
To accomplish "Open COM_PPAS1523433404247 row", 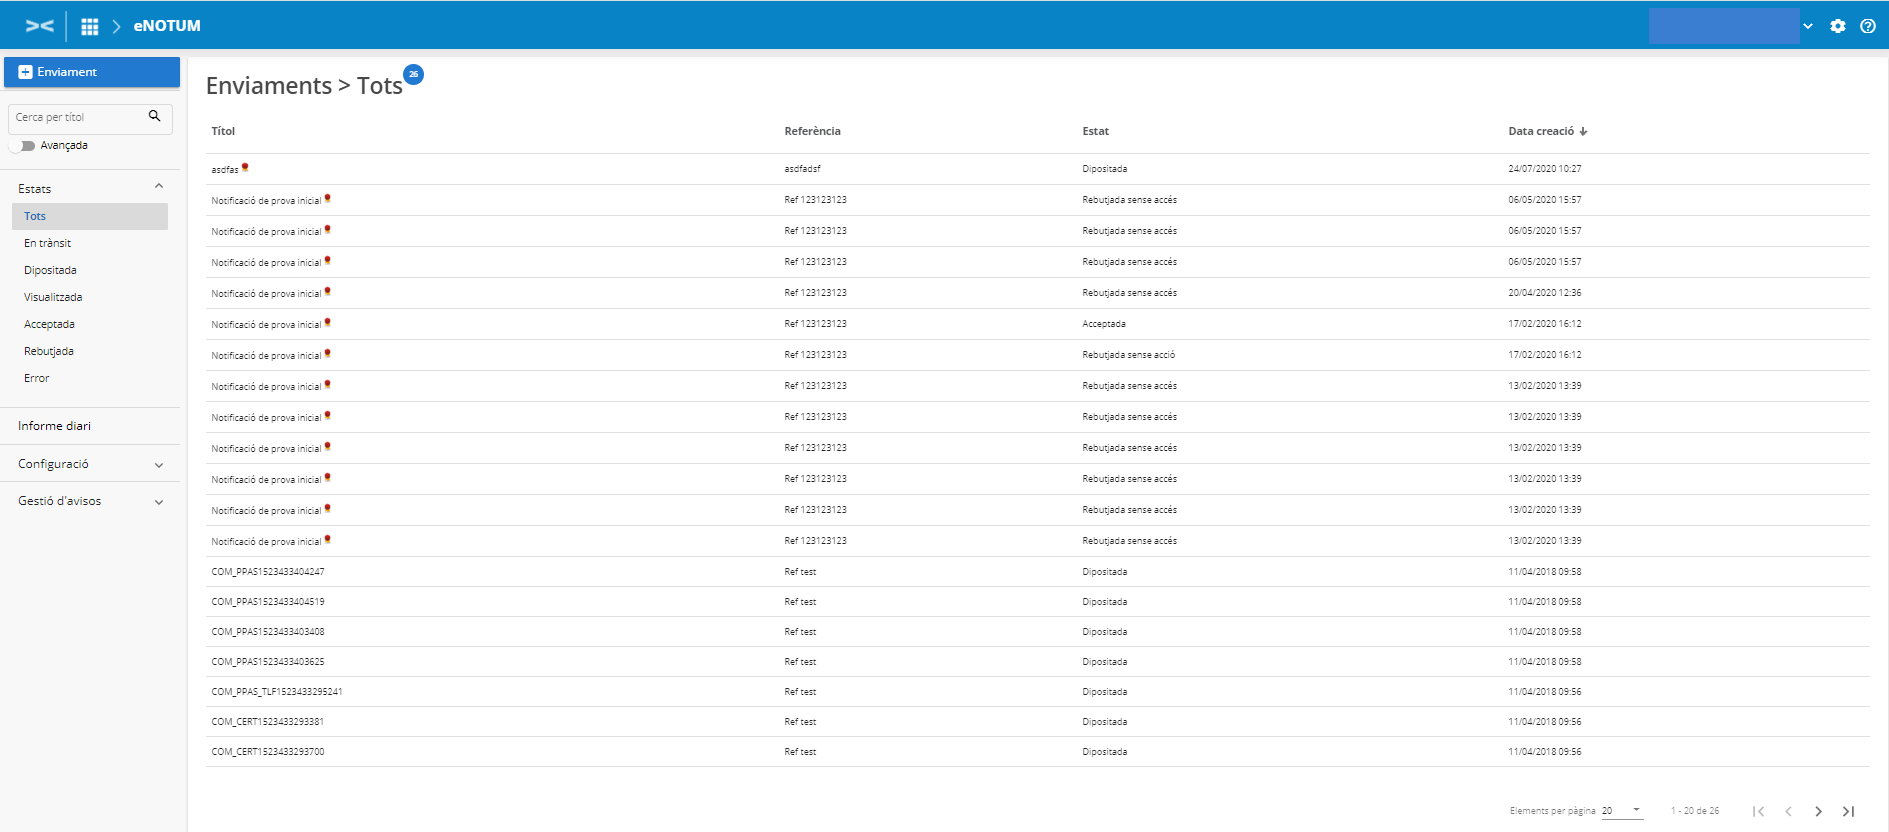I will tap(1038, 572).
